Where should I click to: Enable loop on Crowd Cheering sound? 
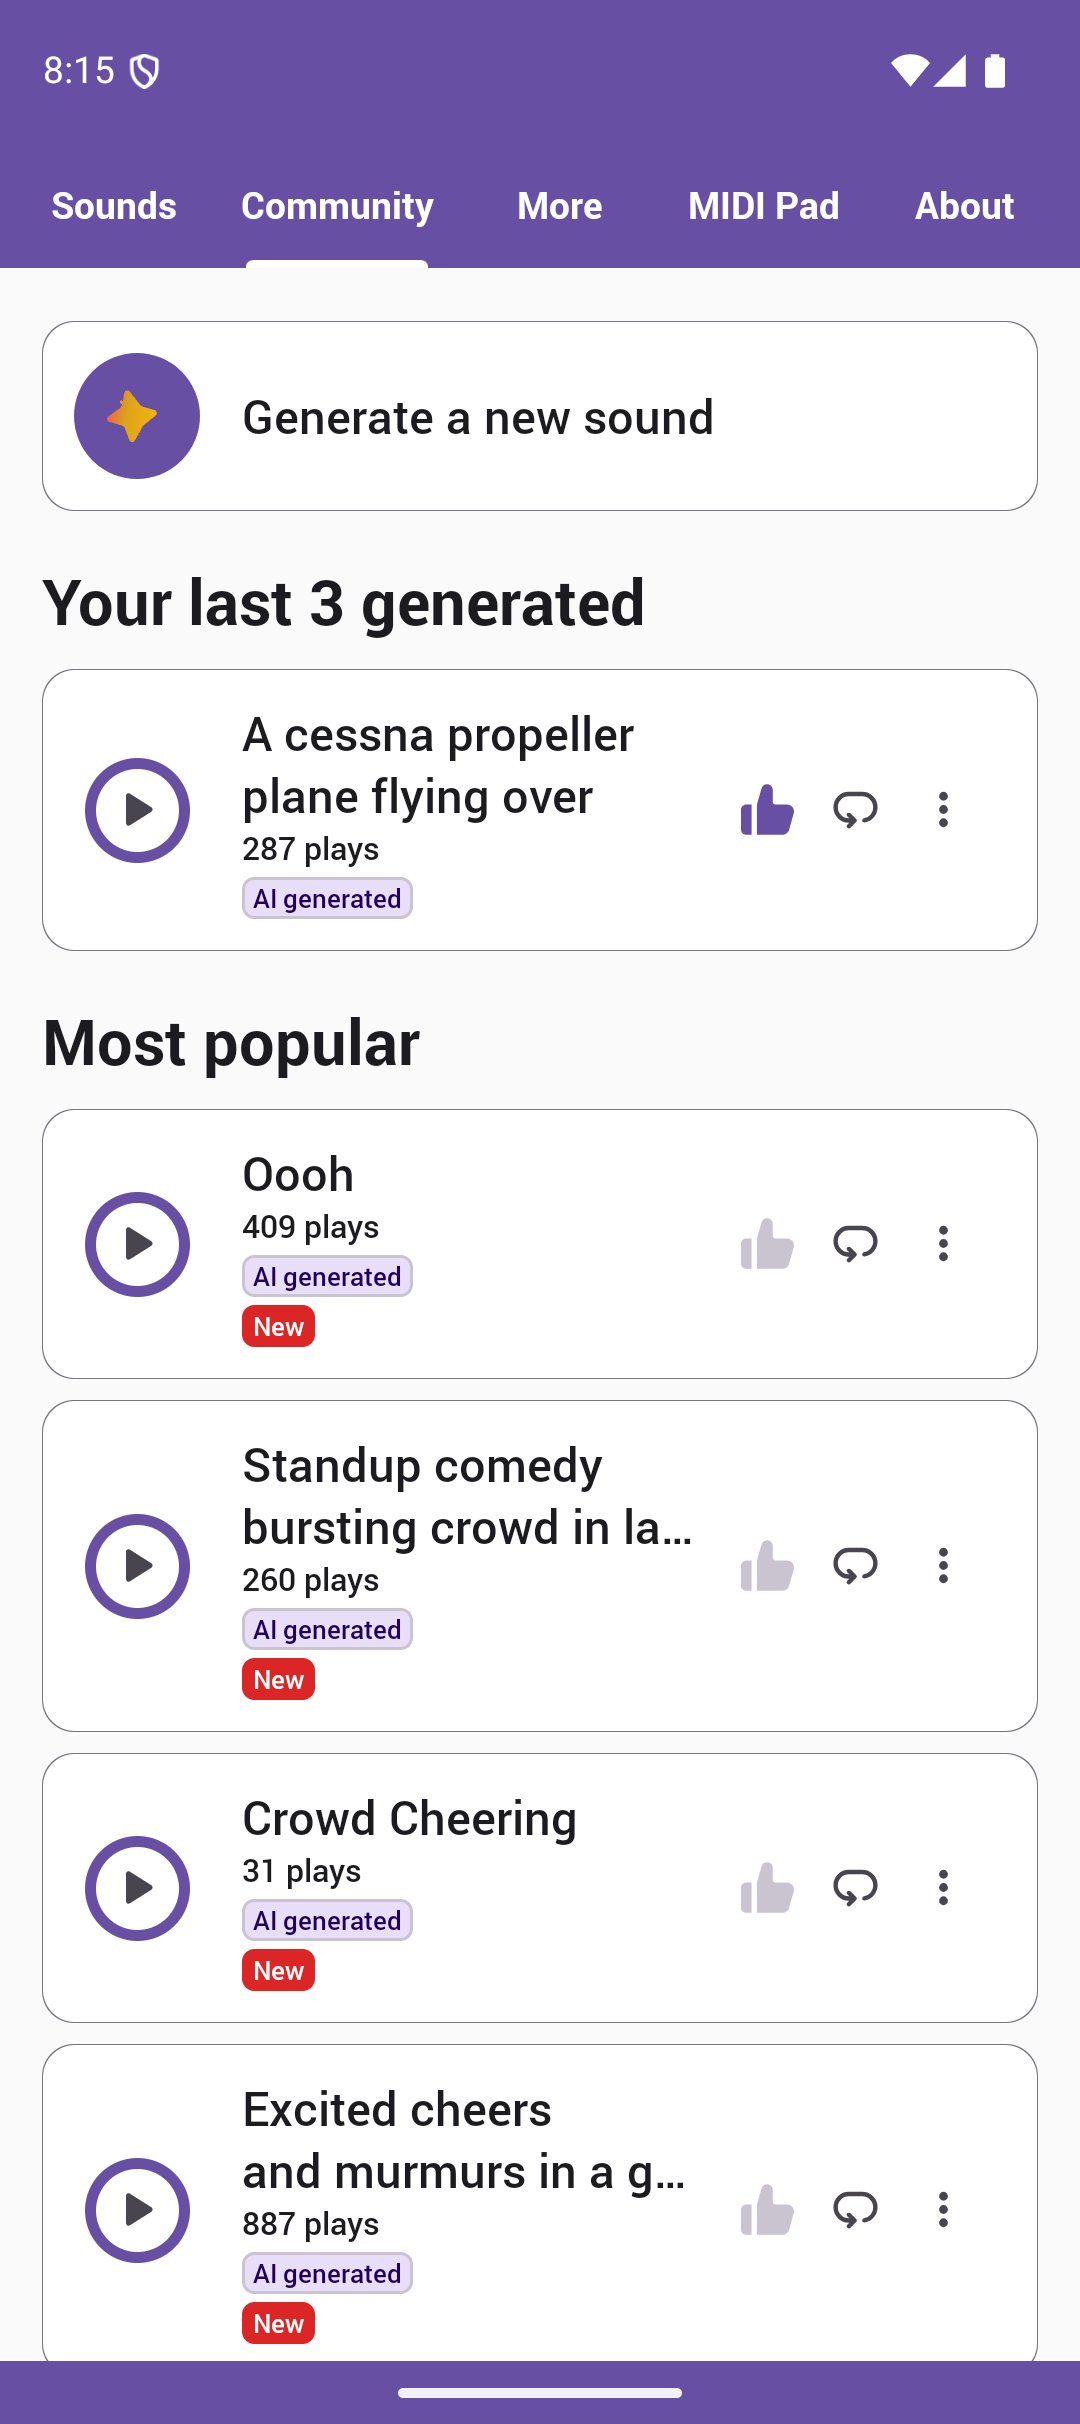point(855,1887)
